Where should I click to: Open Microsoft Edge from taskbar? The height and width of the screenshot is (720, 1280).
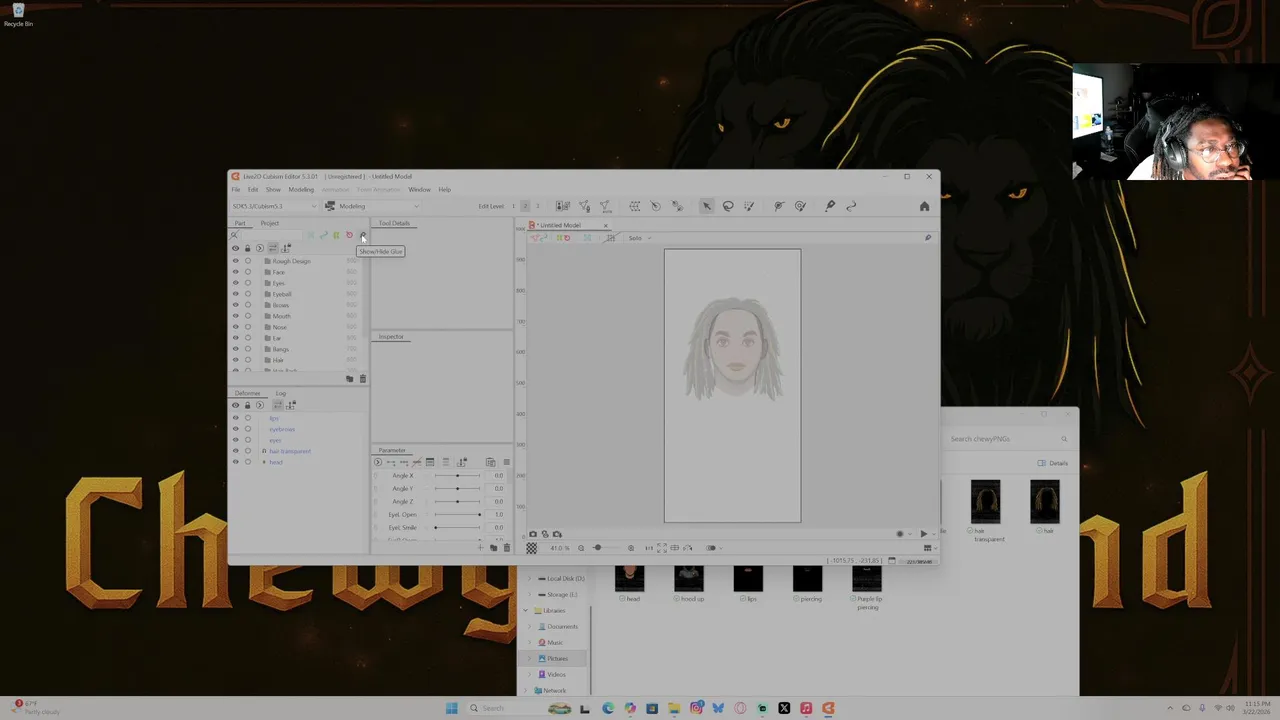click(x=608, y=708)
